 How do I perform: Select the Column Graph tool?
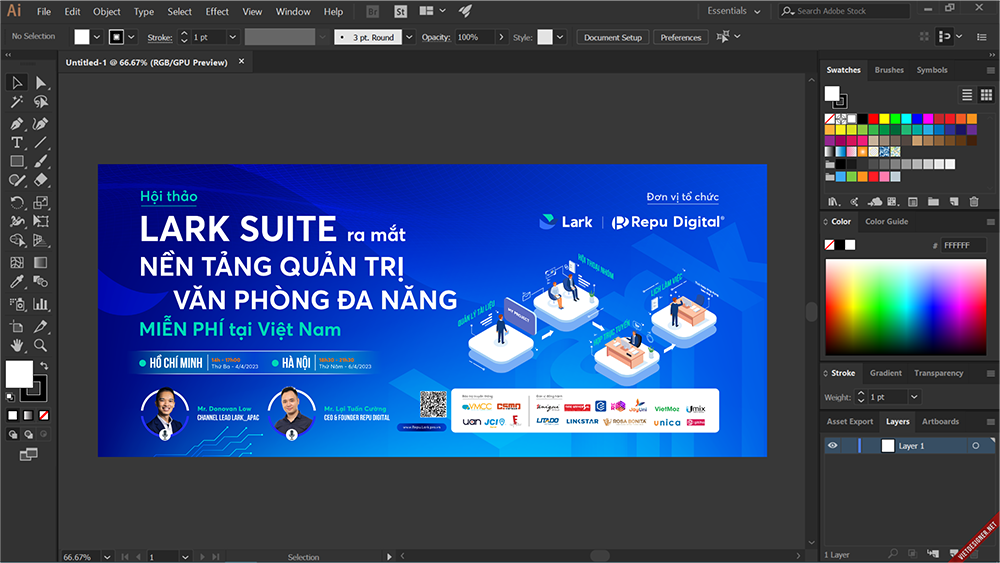pyautogui.click(x=41, y=303)
